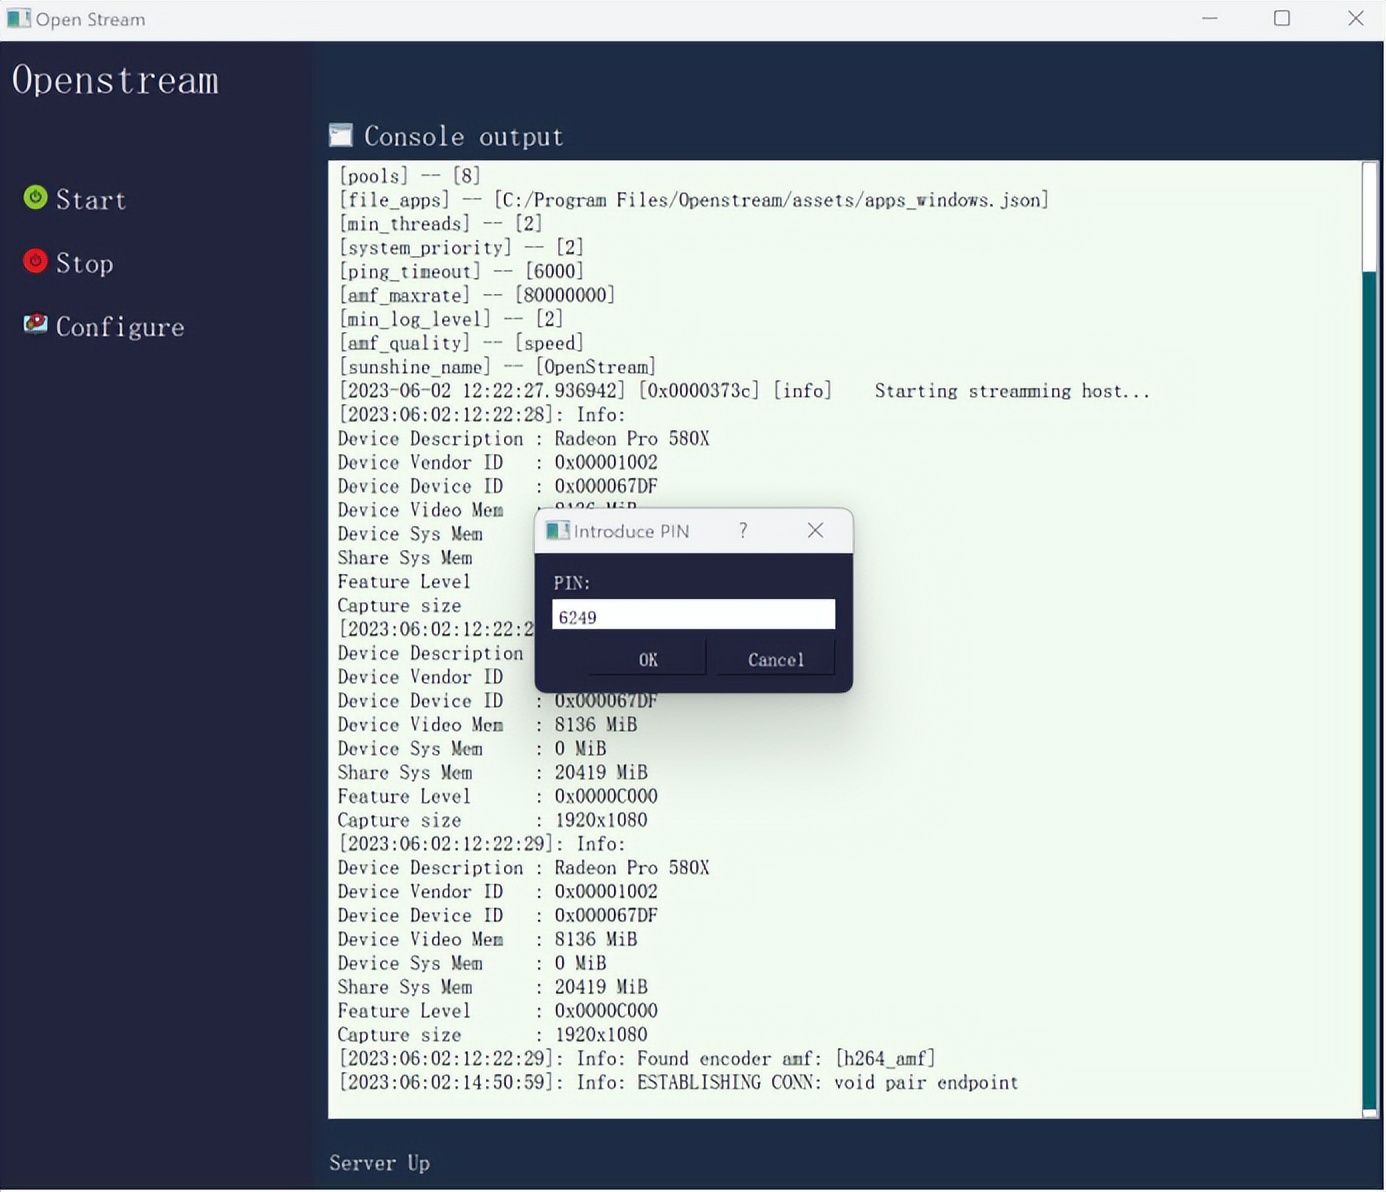The width and height of the screenshot is (1386, 1192).
Task: Close the Open Stream main window
Action: tap(1355, 18)
